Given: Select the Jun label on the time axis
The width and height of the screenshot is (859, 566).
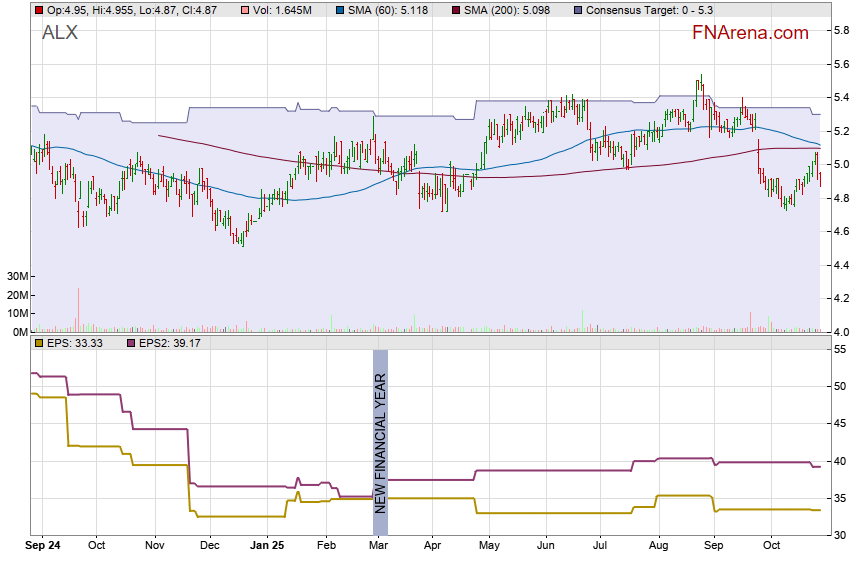Looking at the screenshot, I should pyautogui.click(x=545, y=547).
